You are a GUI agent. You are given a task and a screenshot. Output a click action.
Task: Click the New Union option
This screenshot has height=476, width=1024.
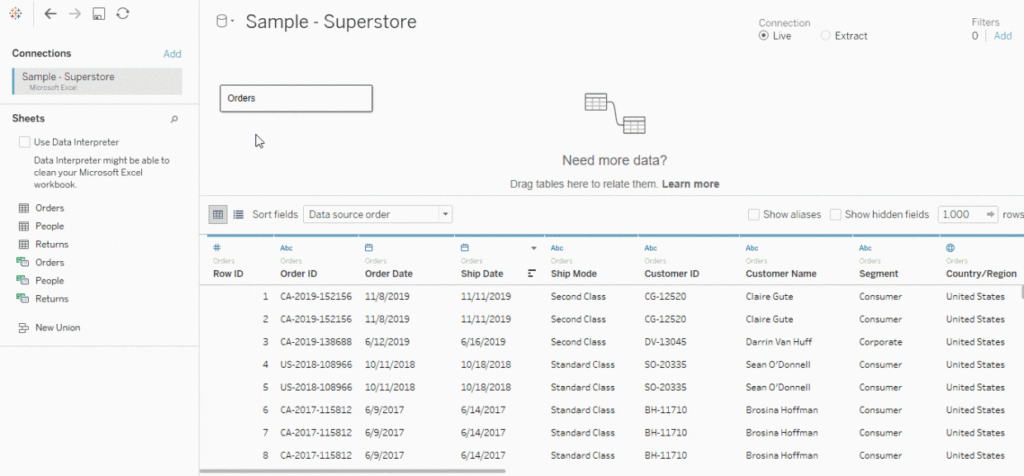pos(50,328)
